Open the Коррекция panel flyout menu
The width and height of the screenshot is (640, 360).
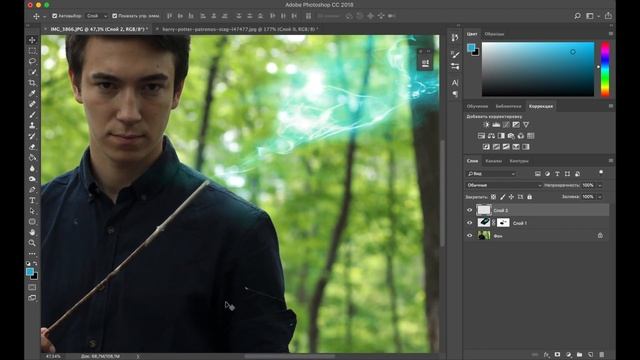(x=611, y=106)
